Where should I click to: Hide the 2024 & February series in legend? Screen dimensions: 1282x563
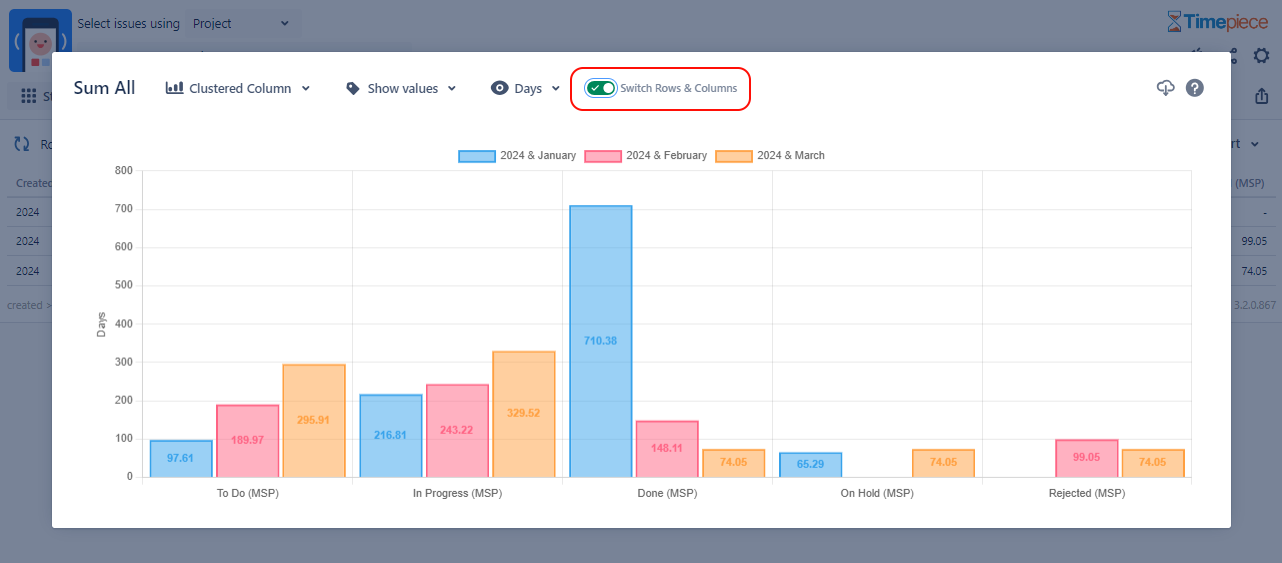[x=645, y=156]
